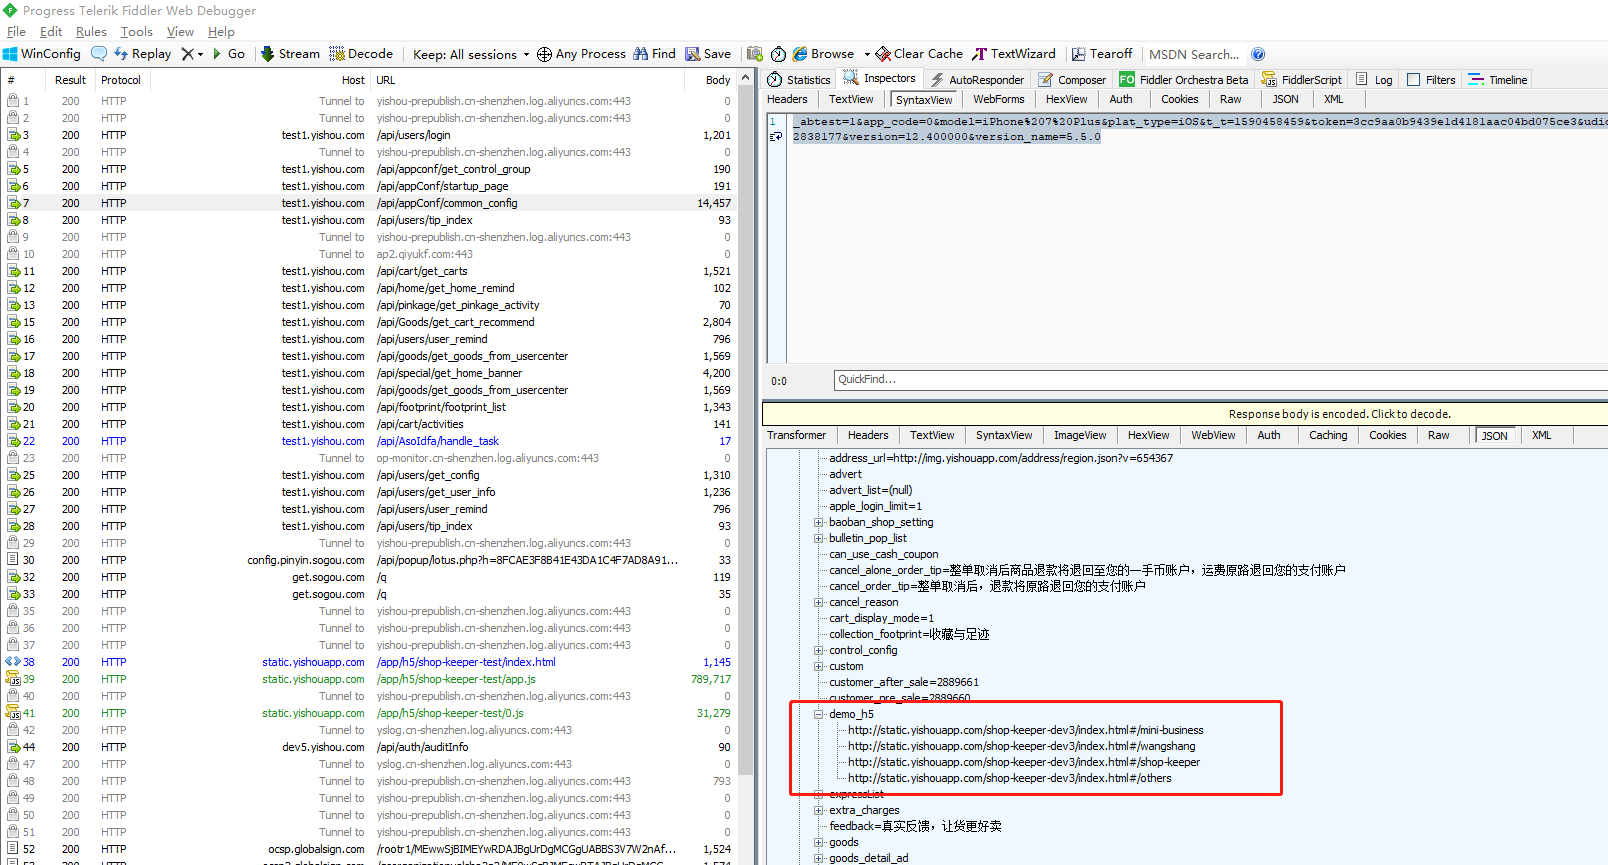1608x865 pixels.
Task: Expand the bulletin_pop_list node
Action: coord(818,538)
